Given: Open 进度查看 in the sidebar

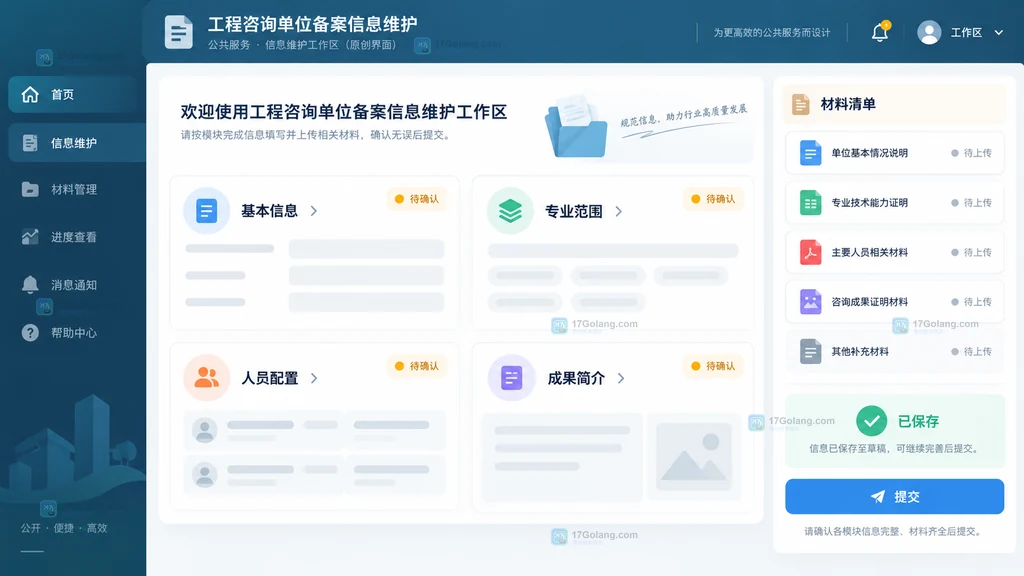Looking at the screenshot, I should click(x=74, y=236).
